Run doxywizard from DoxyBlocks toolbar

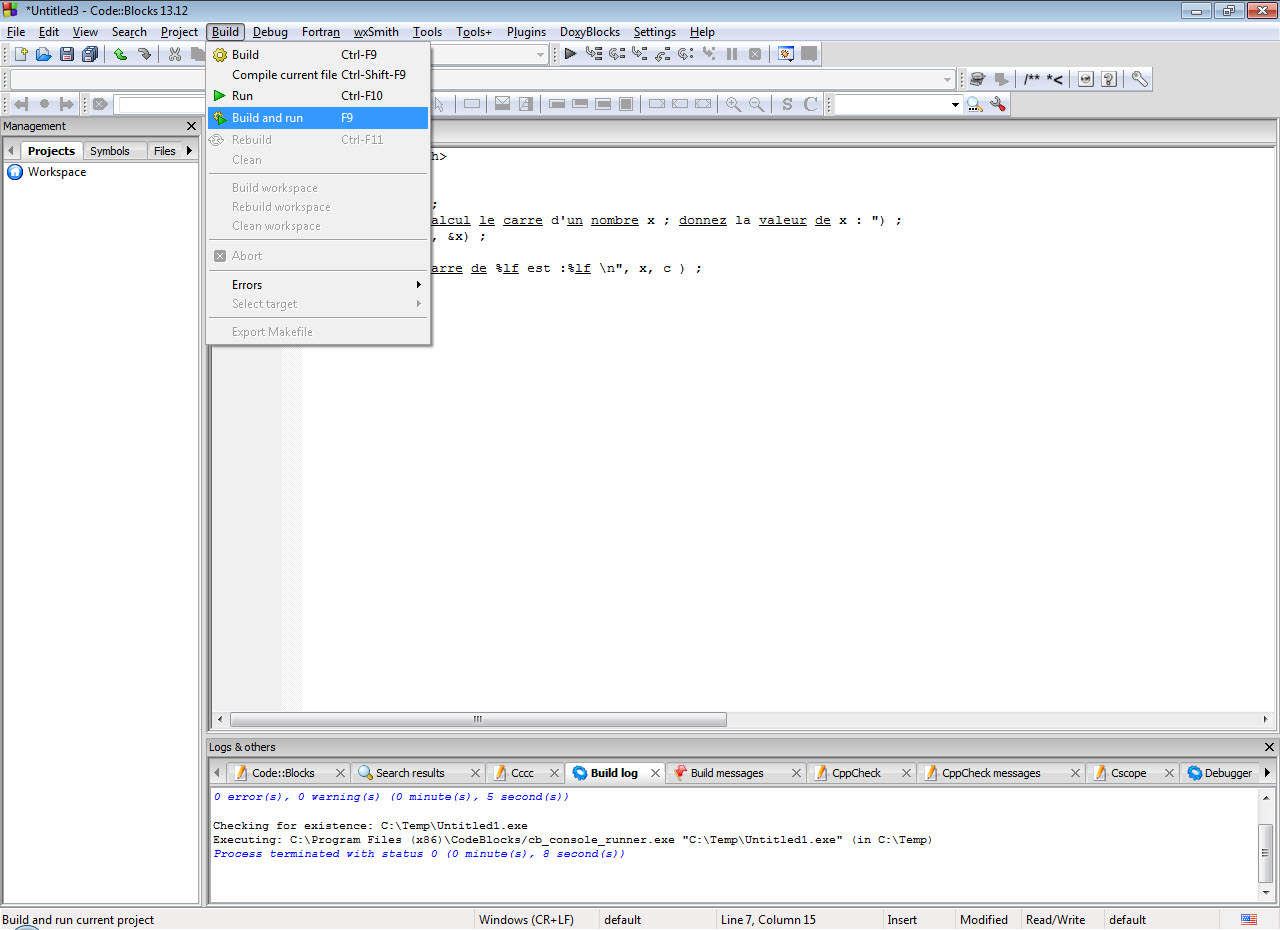tap(978, 79)
